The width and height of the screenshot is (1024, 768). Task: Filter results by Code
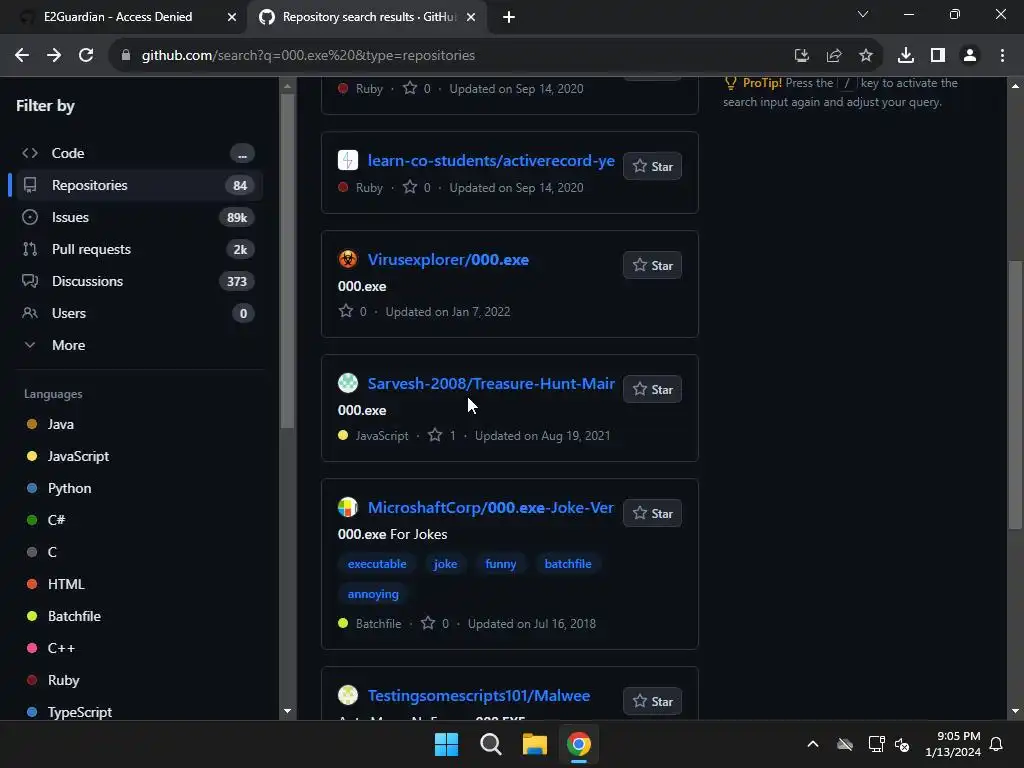click(136, 153)
